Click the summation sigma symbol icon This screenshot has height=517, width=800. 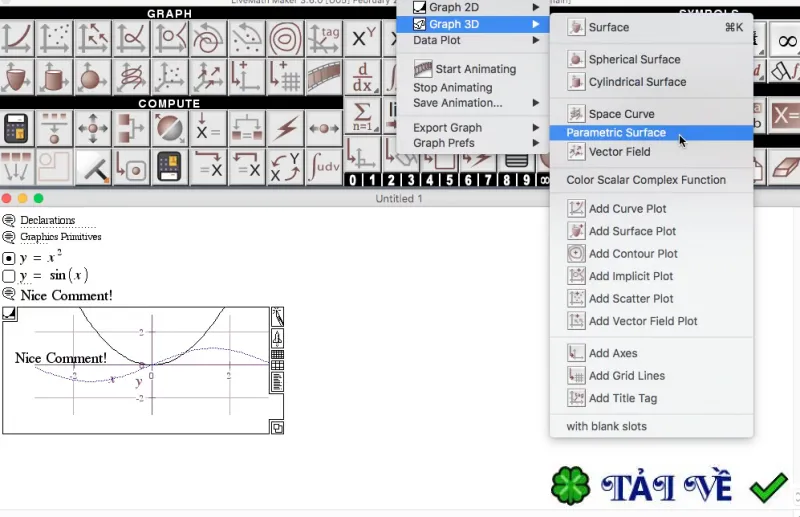click(362, 116)
